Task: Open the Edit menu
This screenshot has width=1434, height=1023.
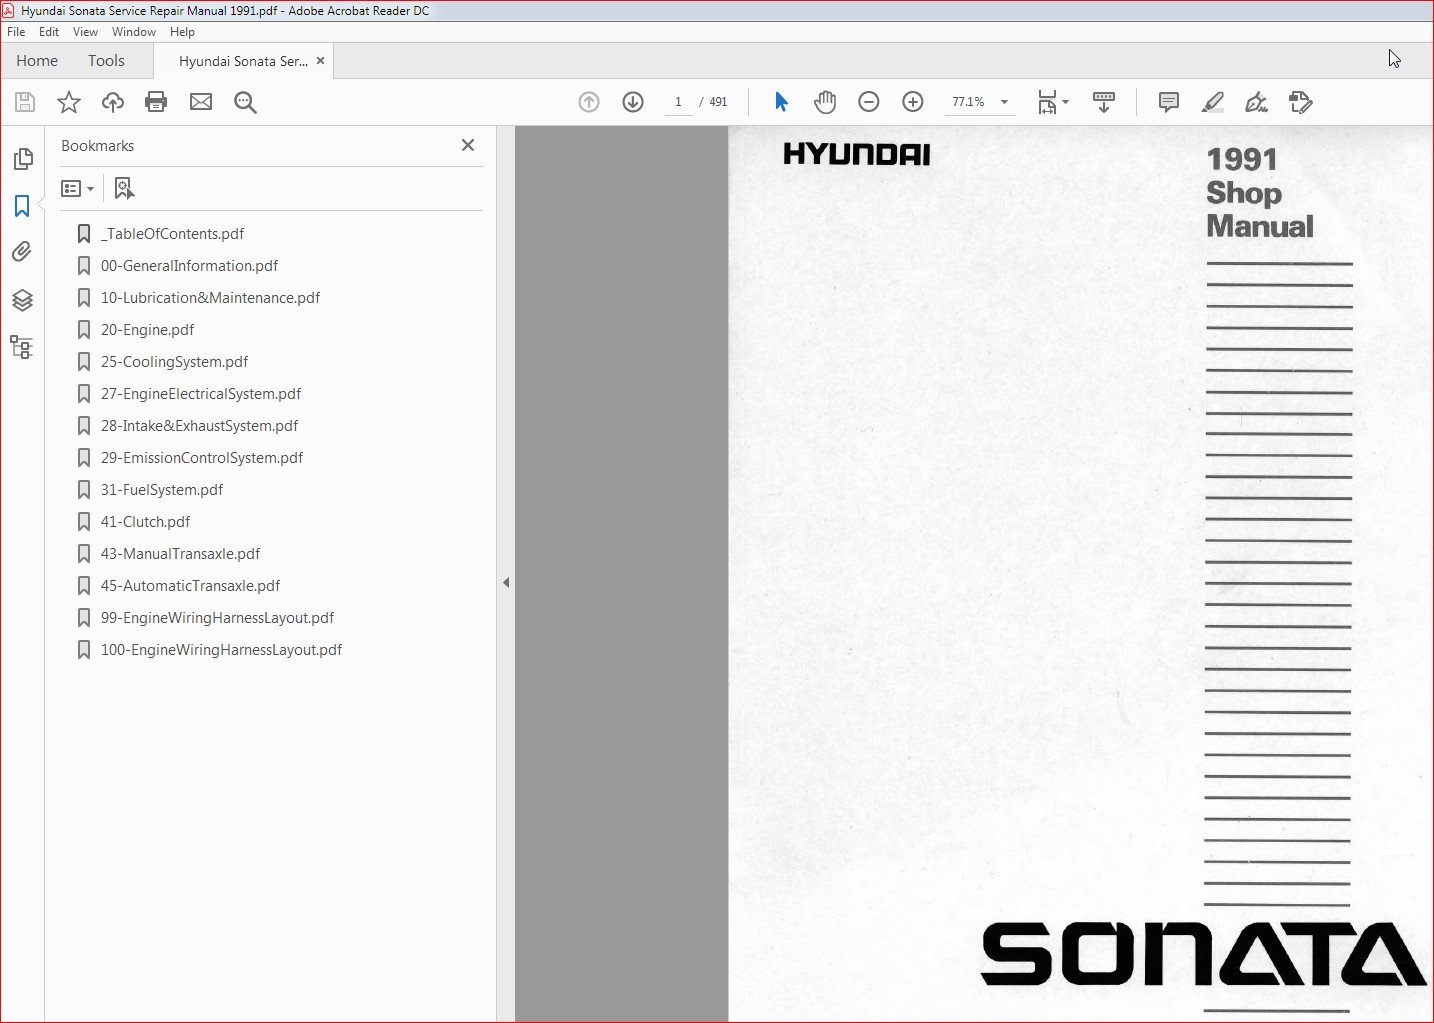Action: pyautogui.click(x=49, y=32)
